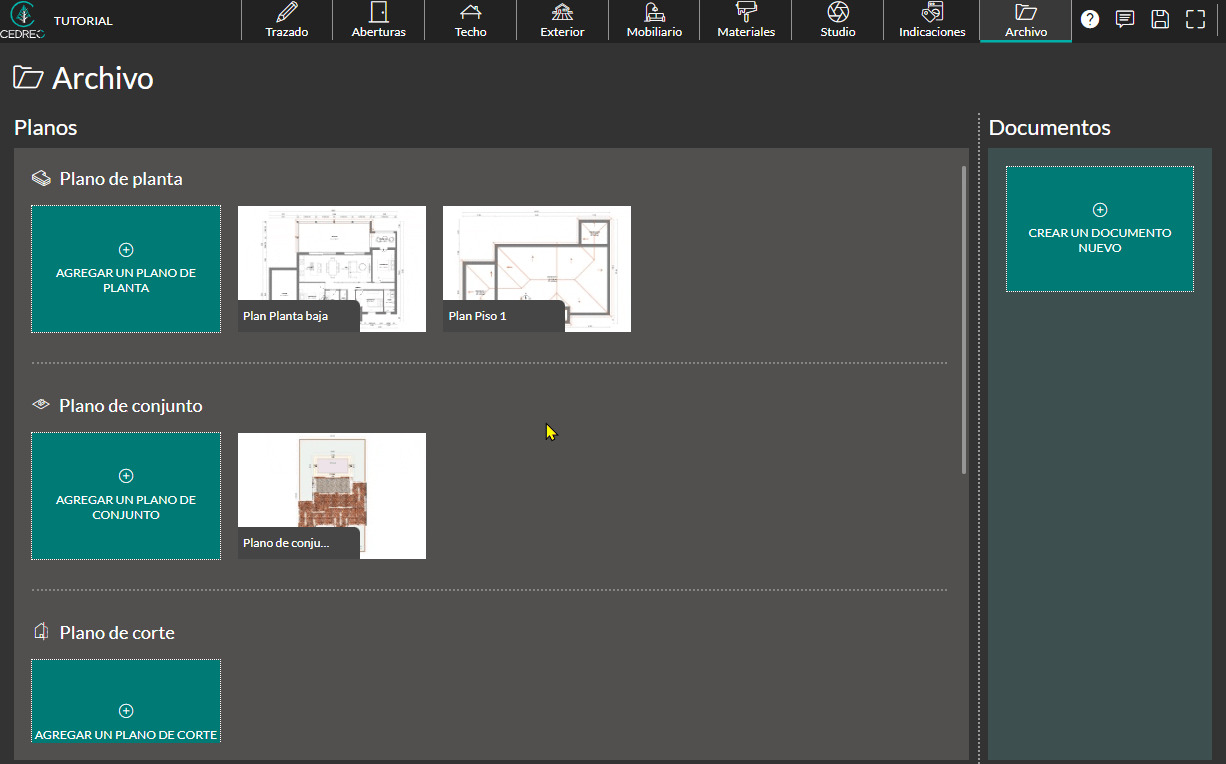Click the Plano de corte heading

(117, 633)
